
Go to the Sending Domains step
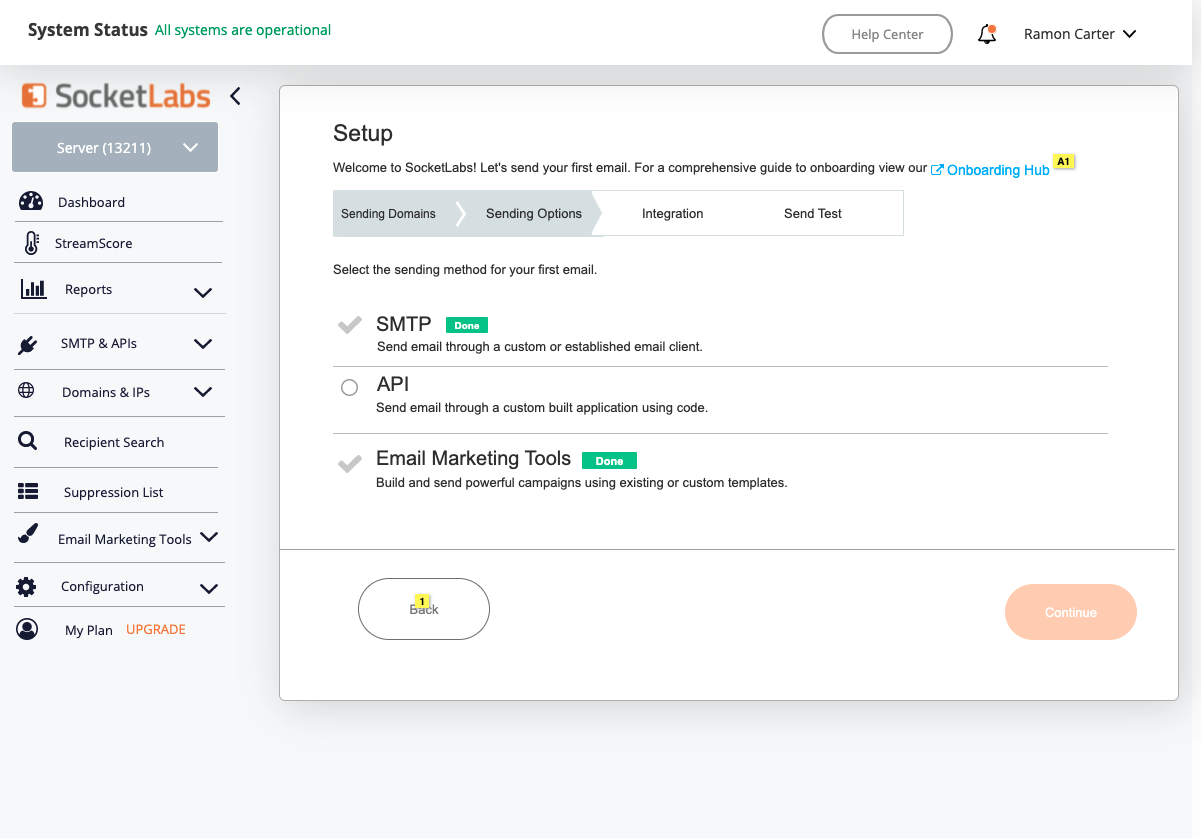[x=388, y=213]
